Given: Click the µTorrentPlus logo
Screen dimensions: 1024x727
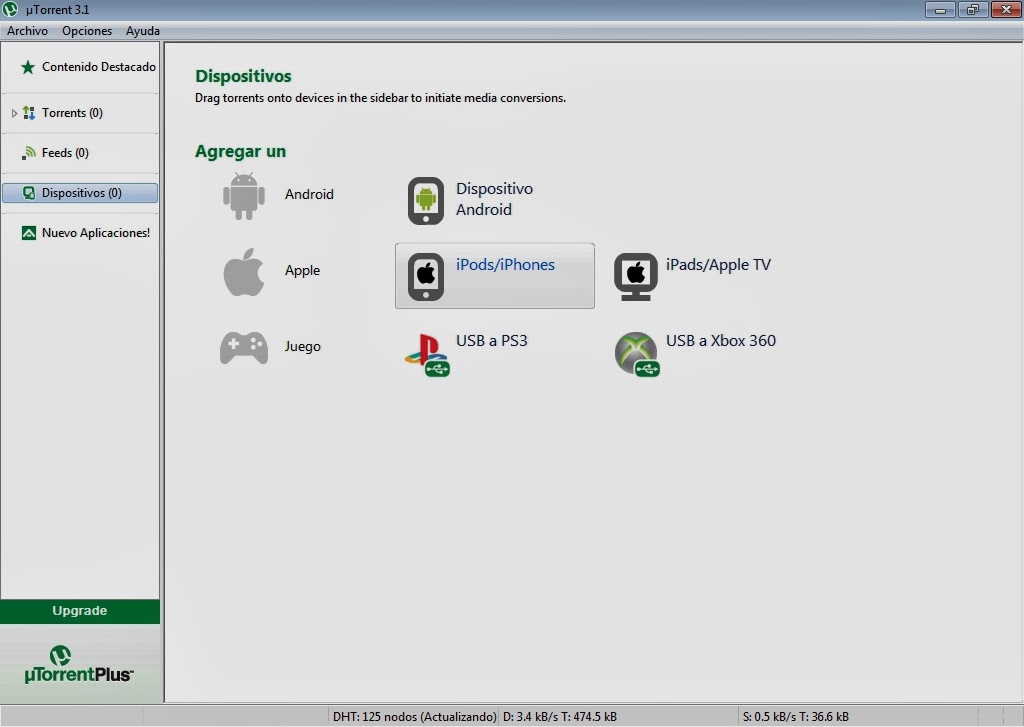Looking at the screenshot, I should pyautogui.click(x=78, y=665).
